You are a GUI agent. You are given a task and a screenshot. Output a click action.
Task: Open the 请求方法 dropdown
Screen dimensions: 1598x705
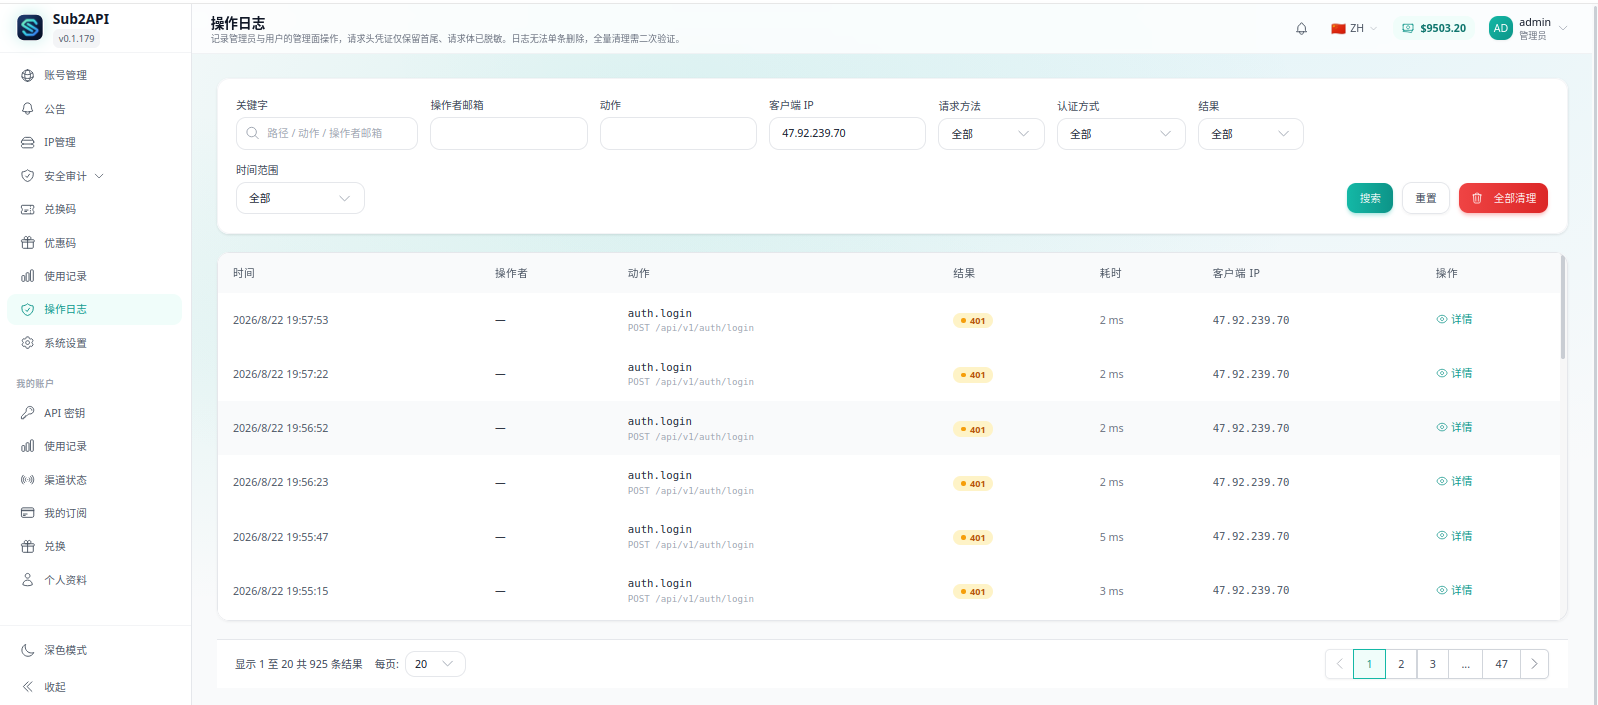coord(991,134)
